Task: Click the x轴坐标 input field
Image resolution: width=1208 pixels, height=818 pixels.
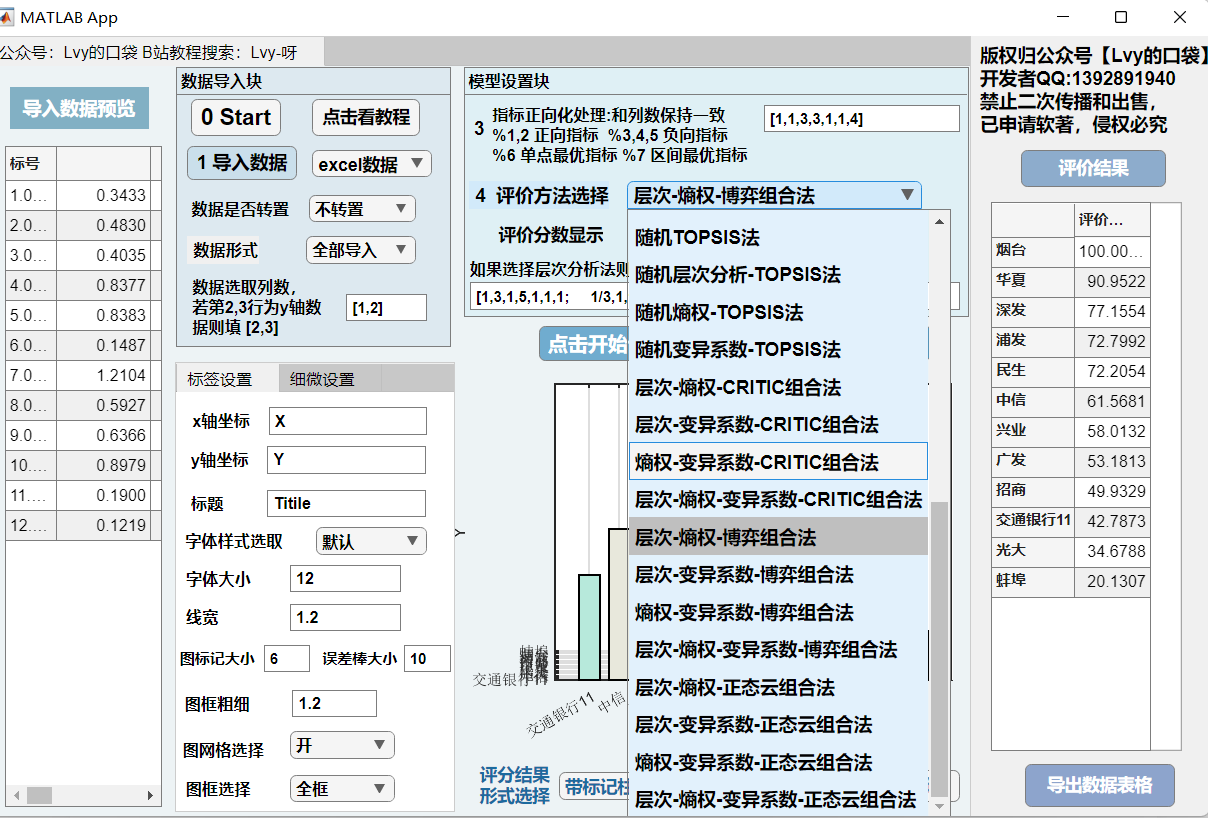Action: tap(347, 421)
